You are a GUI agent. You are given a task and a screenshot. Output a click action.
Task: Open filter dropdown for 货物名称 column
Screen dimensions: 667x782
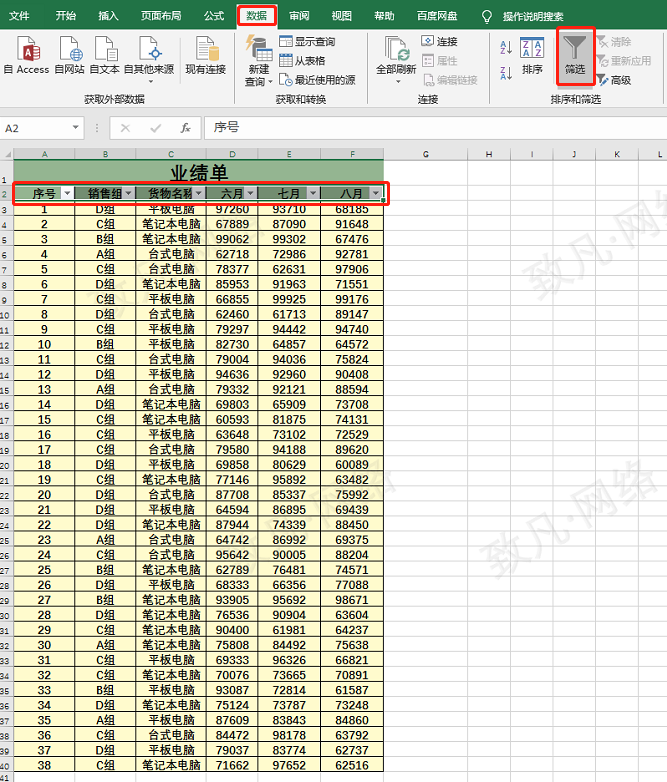(199, 193)
